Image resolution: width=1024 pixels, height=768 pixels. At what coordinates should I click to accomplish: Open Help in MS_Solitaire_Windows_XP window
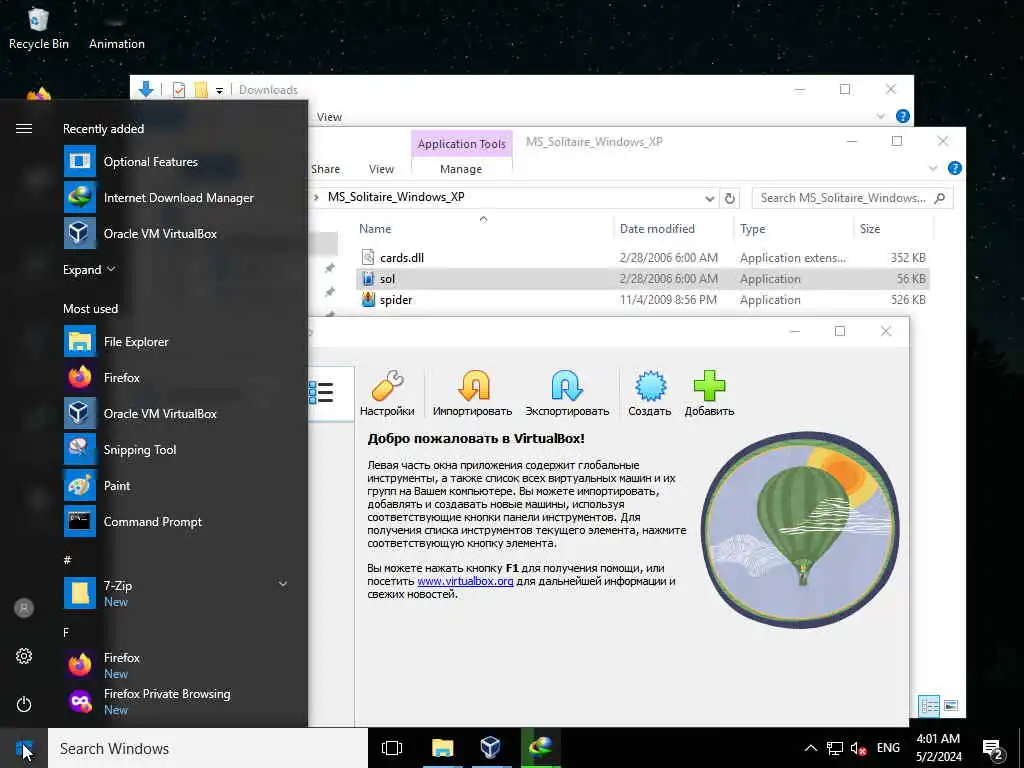tap(954, 168)
